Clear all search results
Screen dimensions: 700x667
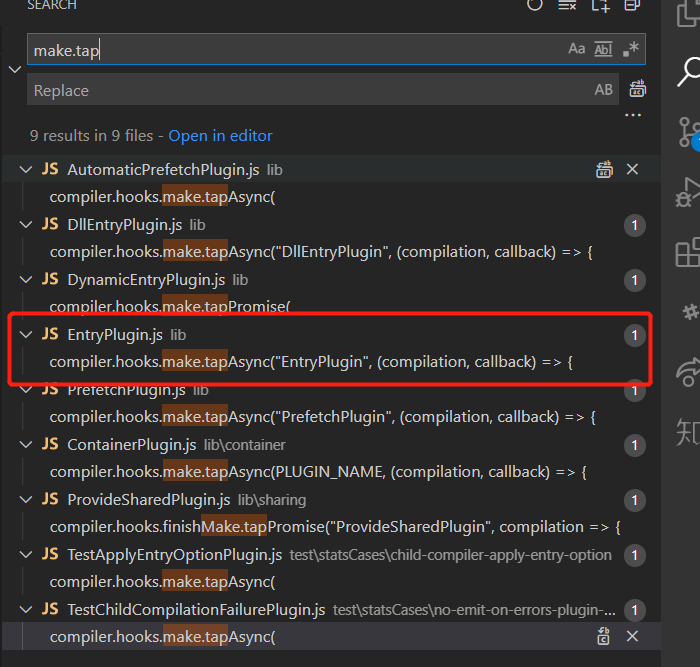coord(567,5)
